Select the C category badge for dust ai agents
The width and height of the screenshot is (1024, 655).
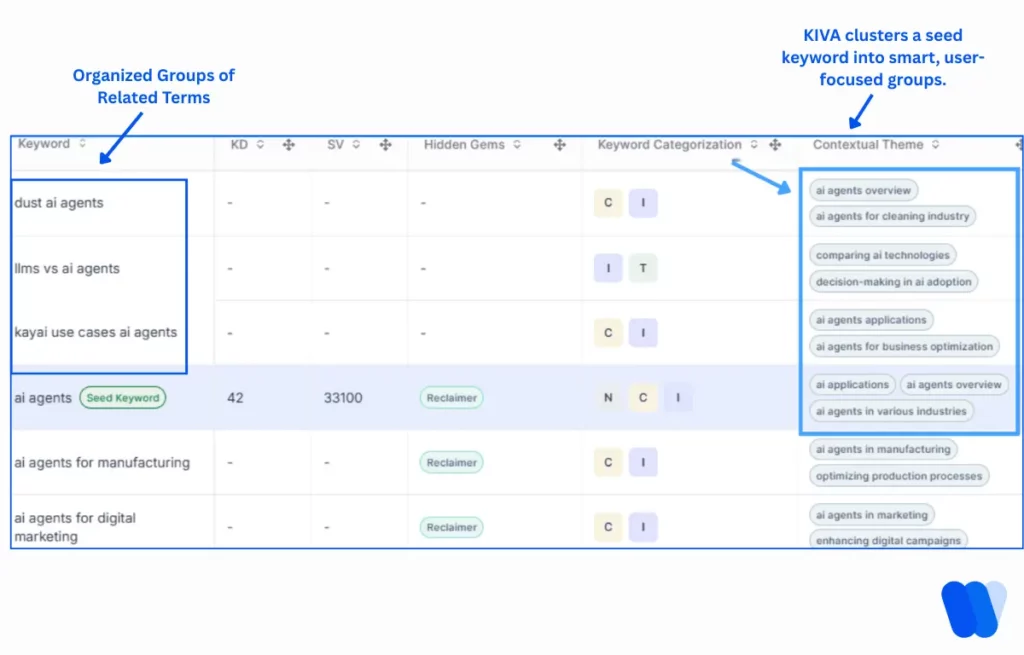608,203
